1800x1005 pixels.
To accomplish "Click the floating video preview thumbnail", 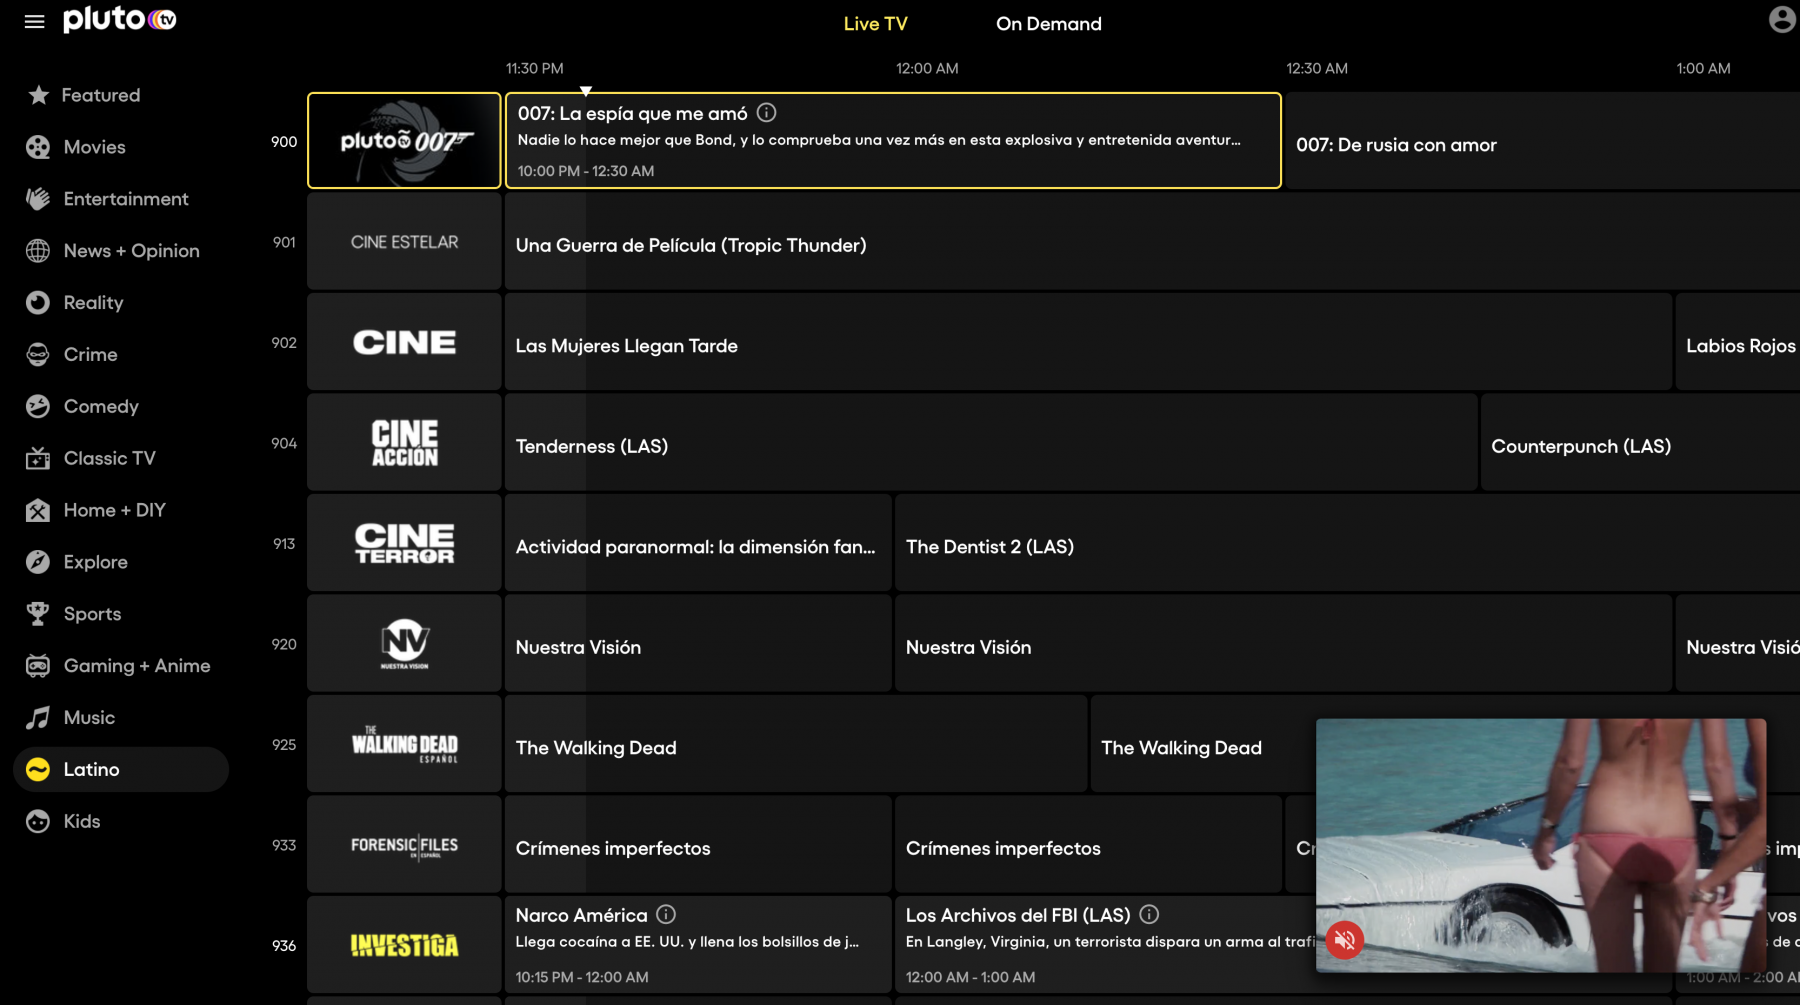I will coord(1540,830).
